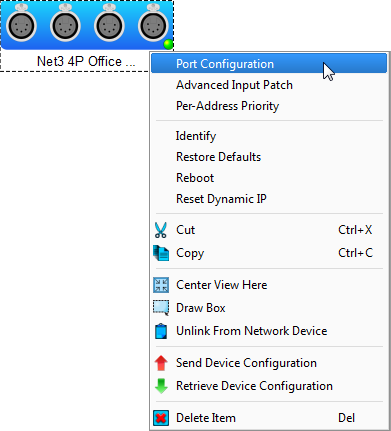Select the first DMX port connector

(21, 24)
